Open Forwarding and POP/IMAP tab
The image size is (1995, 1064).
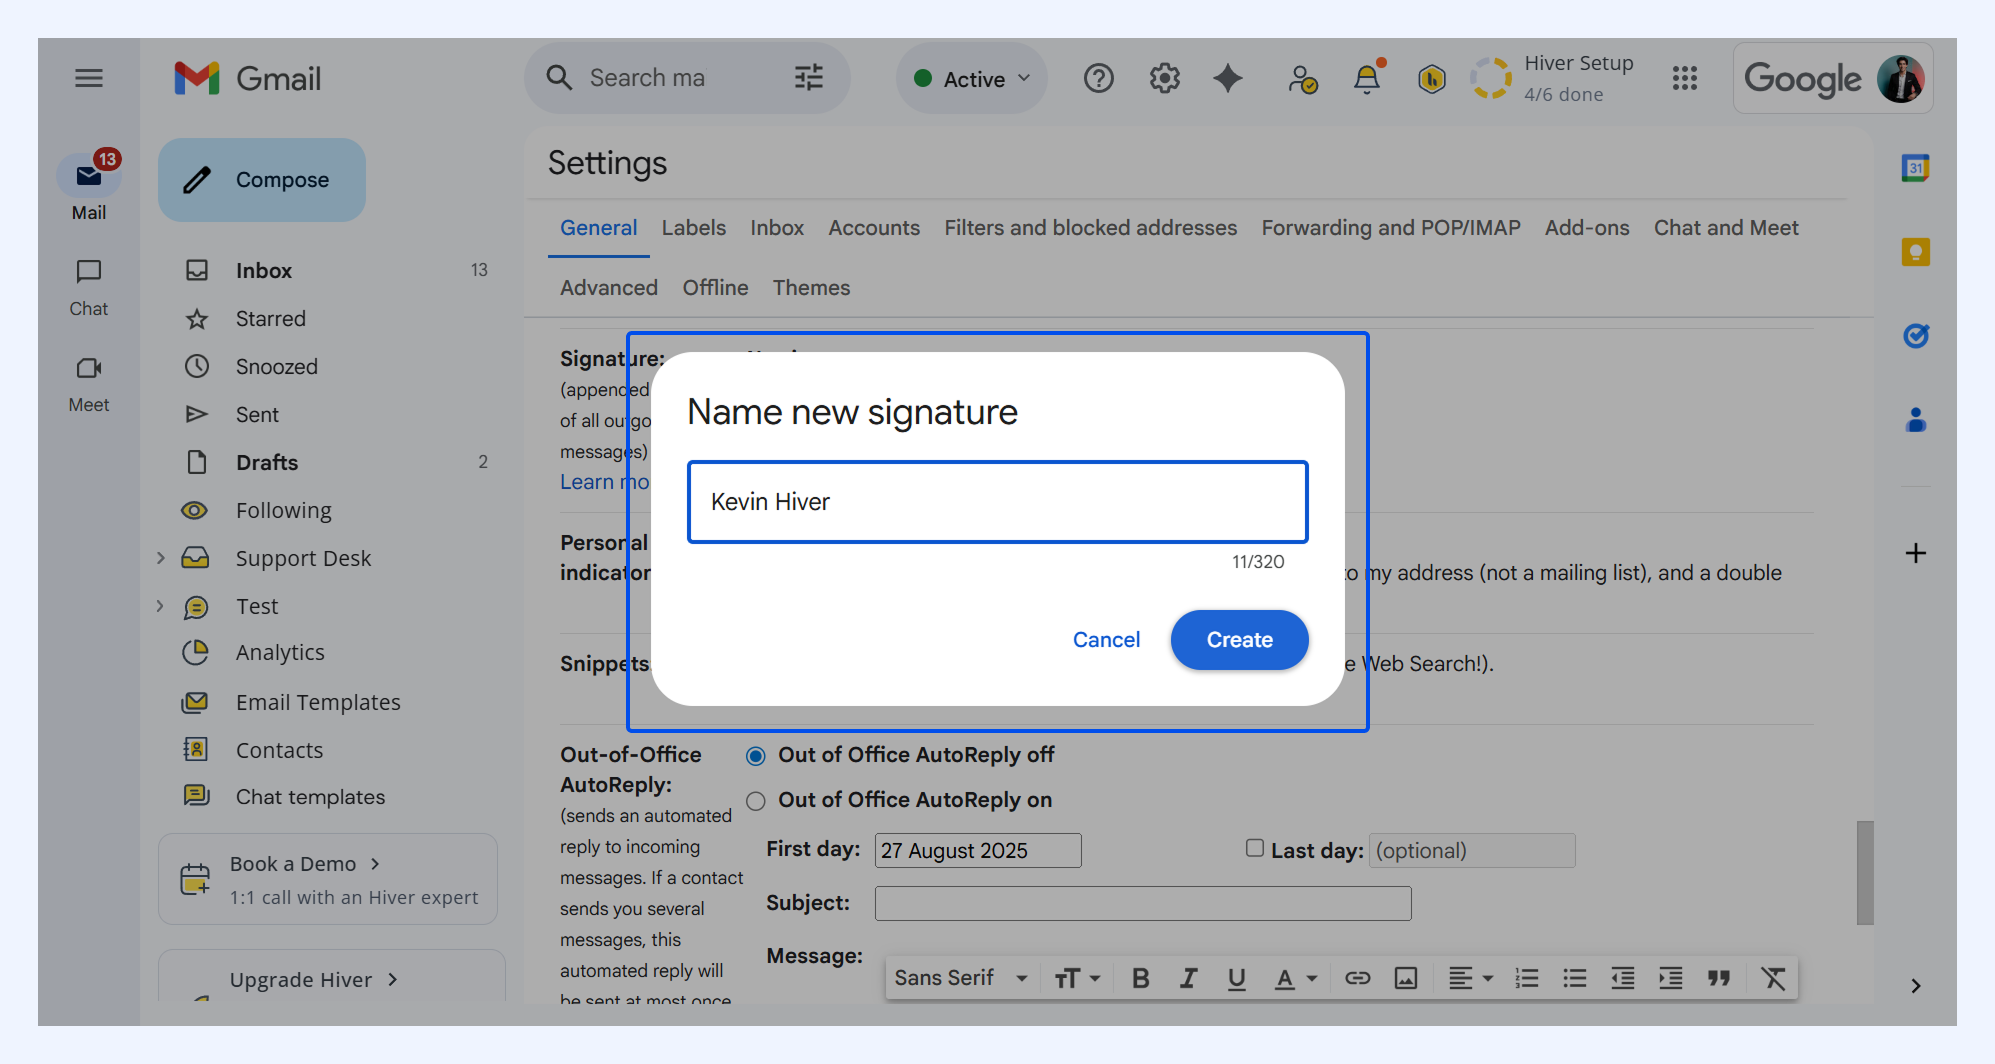(1391, 228)
